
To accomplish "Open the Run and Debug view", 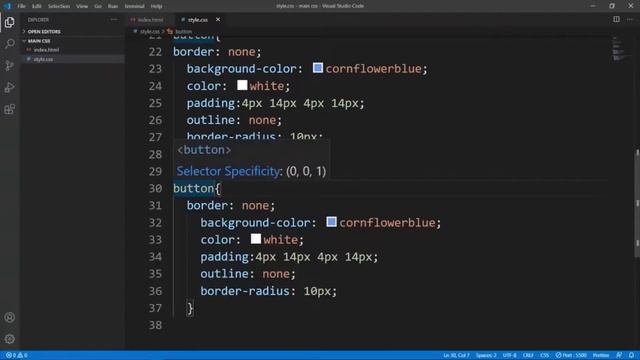I will coord(9,87).
